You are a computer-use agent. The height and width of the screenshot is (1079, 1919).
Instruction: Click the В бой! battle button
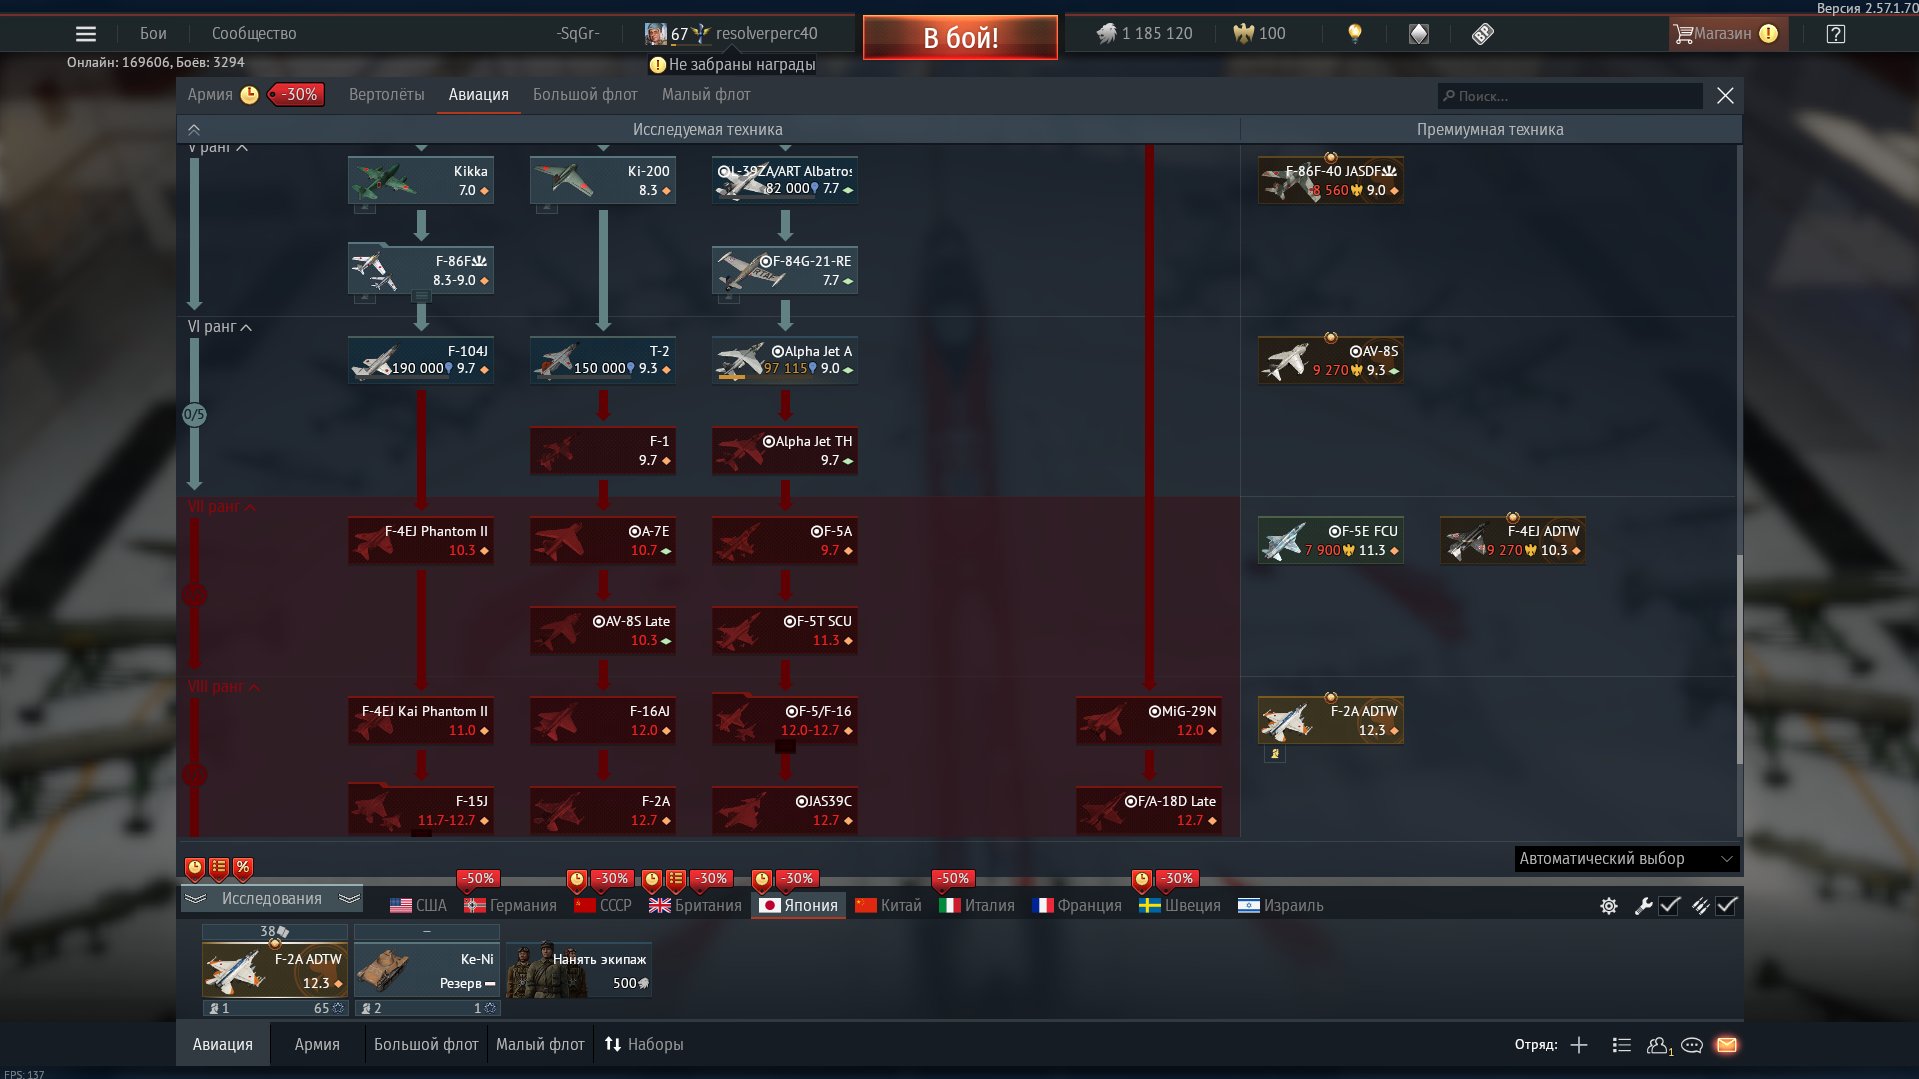[960, 38]
